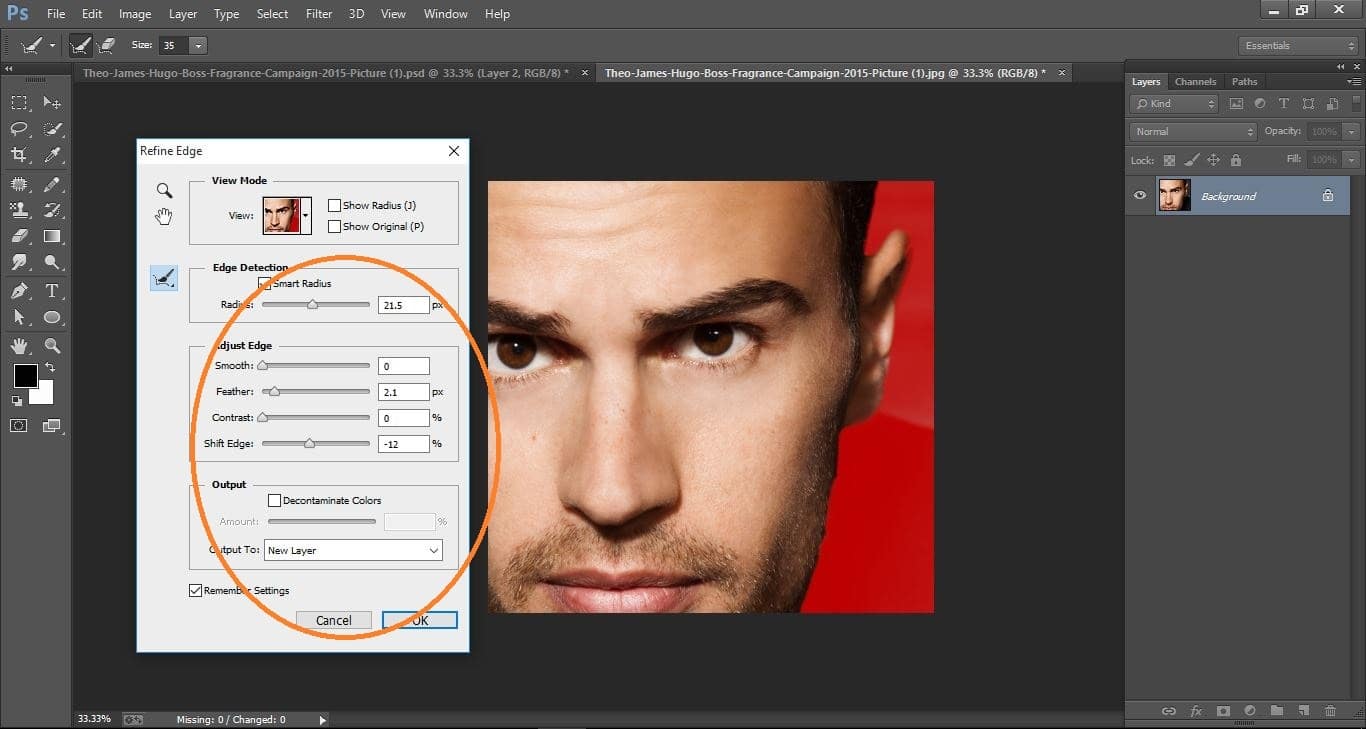Open the Filter menu

pyautogui.click(x=318, y=13)
